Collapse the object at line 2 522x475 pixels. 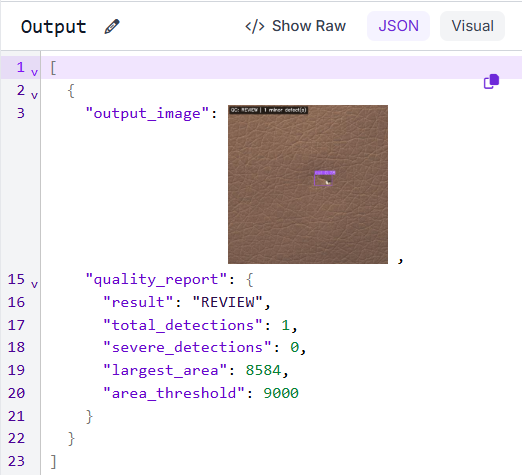pos(34,95)
